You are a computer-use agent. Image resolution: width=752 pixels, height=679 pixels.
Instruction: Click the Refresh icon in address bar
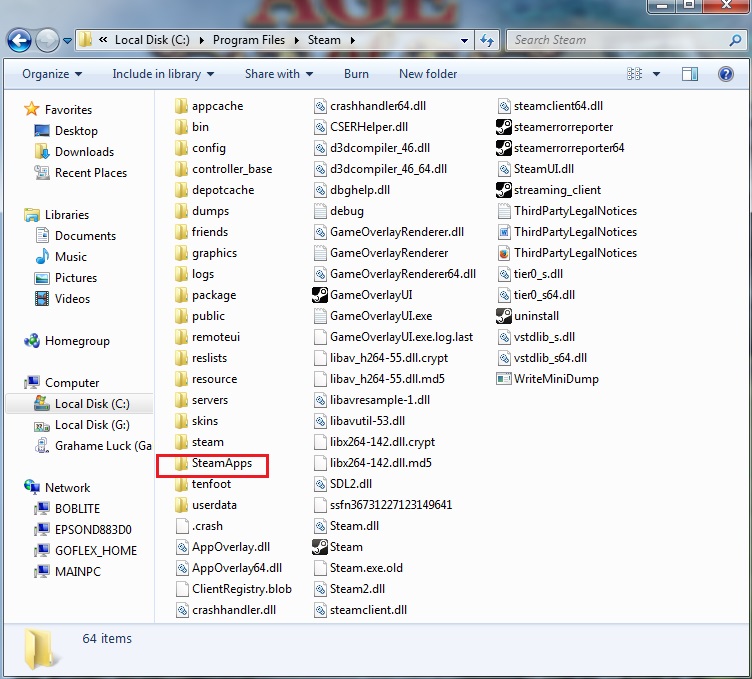(487, 40)
